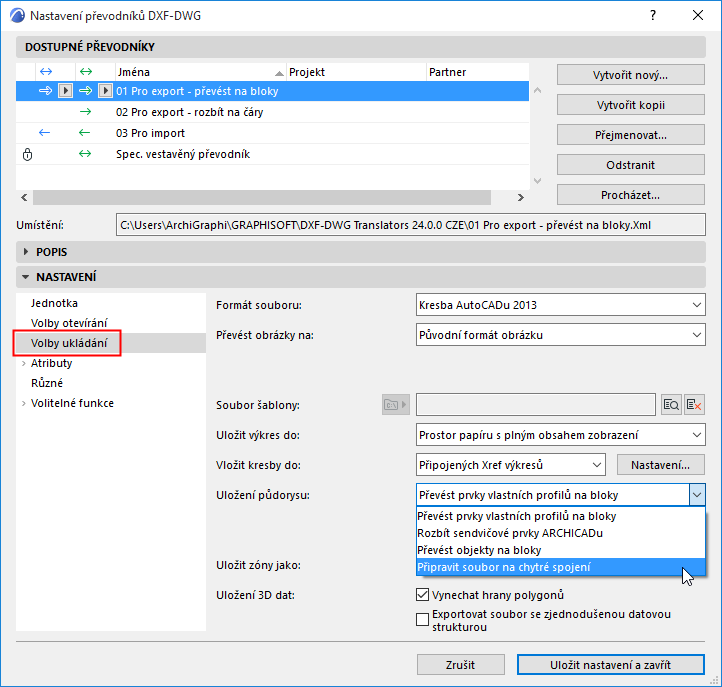The height and width of the screenshot is (687, 722).
Task: Select 01 Pro export - převést na bloky
Action: pos(272,91)
